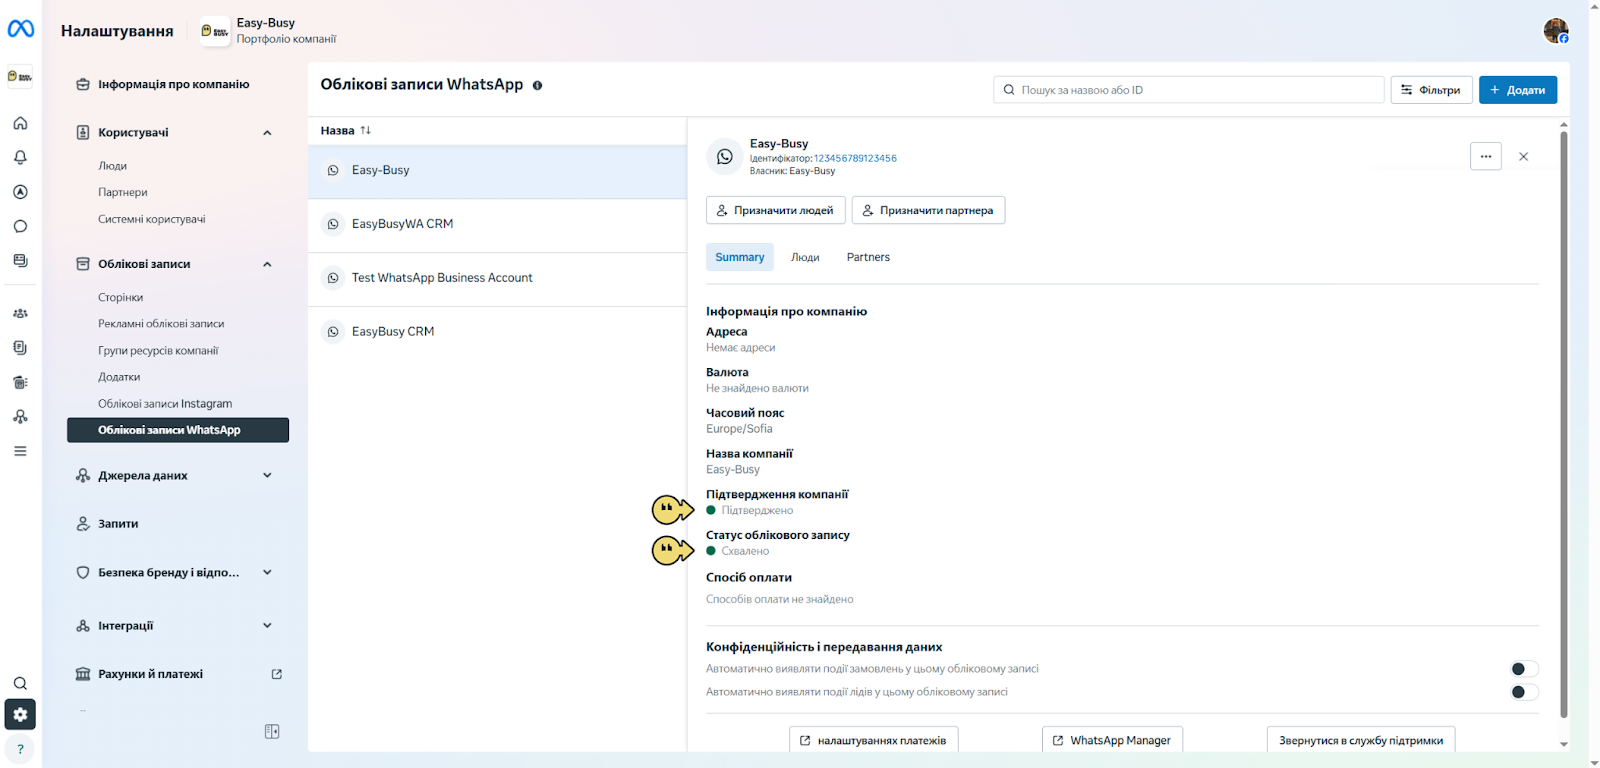Select Облікові записи WhatsApp in sidebar

tap(178, 430)
